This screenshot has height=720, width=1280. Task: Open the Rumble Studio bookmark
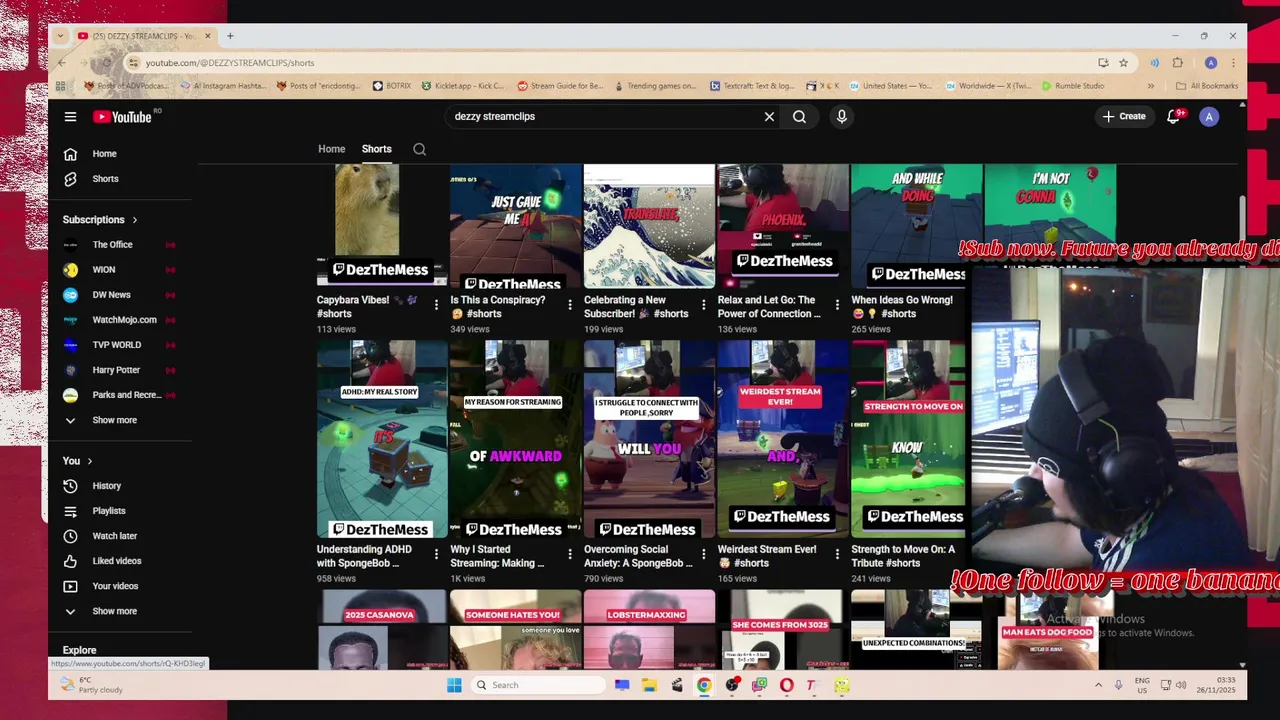[1073, 86]
